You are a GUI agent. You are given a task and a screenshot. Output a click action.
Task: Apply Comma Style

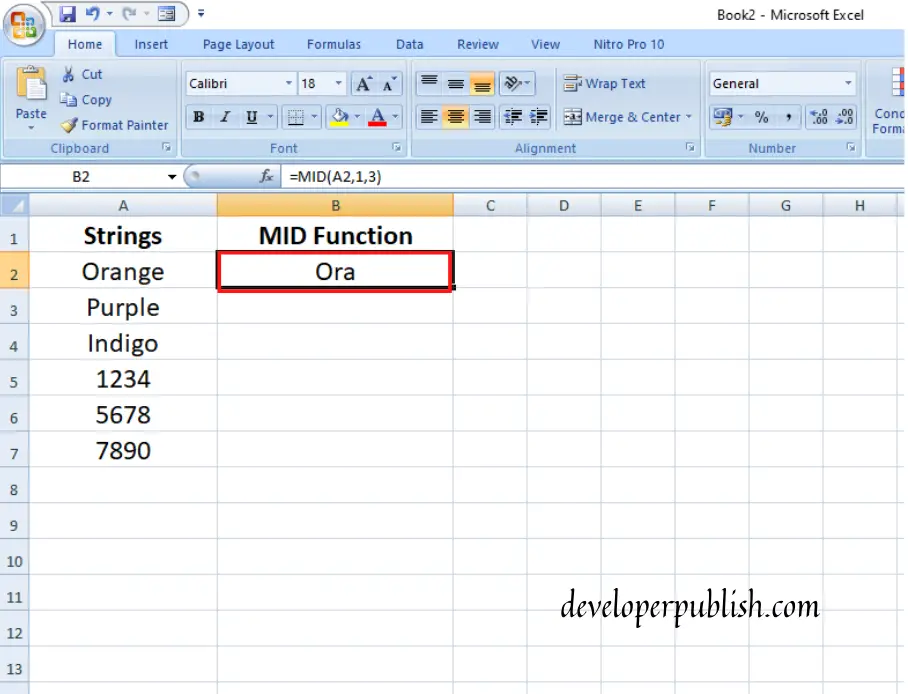(788, 117)
